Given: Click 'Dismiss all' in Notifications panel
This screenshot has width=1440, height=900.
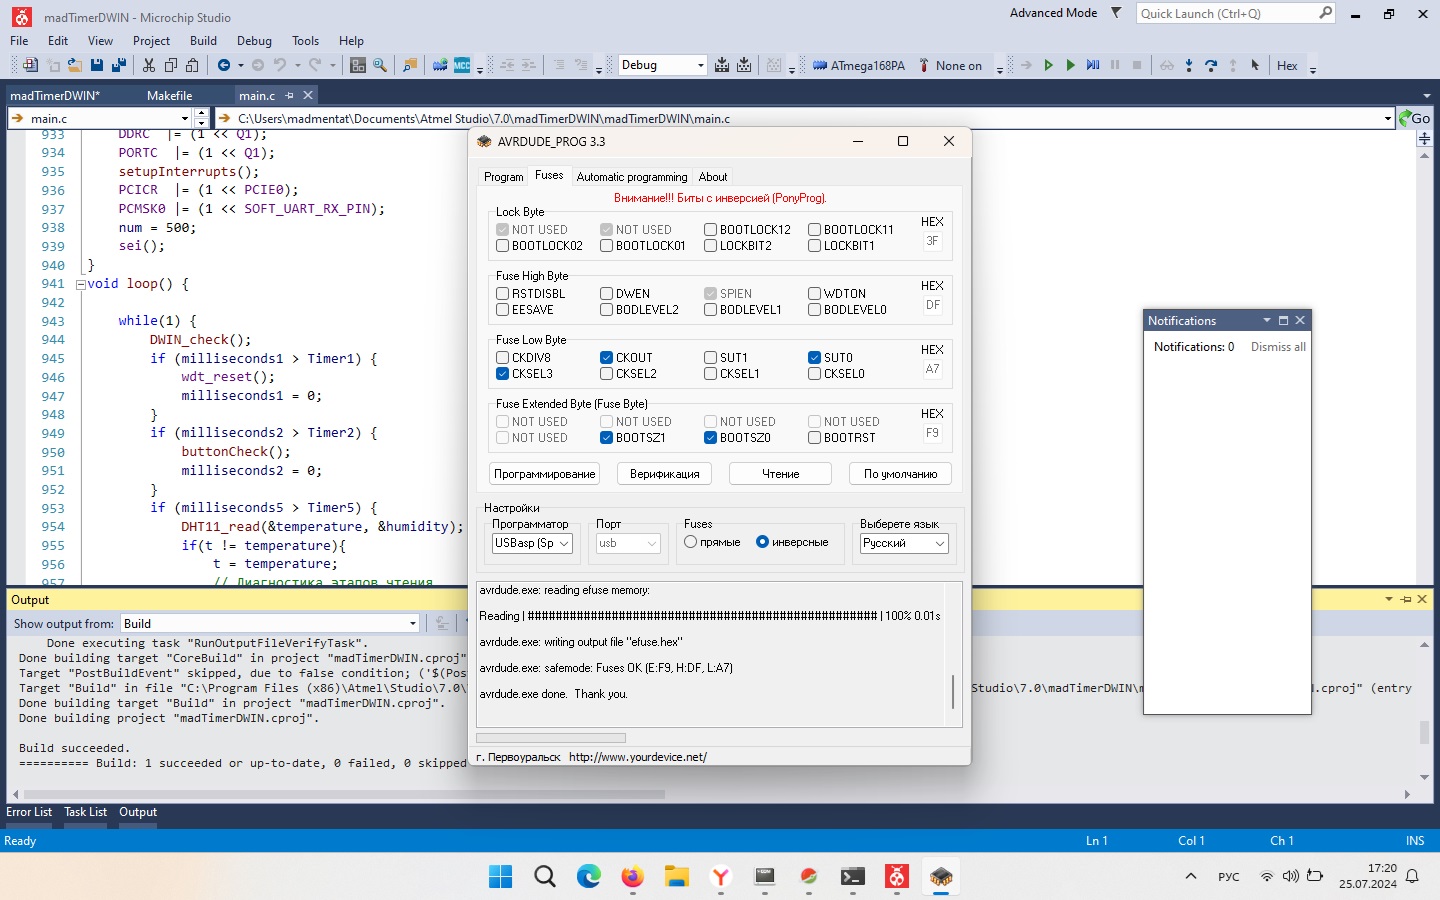Looking at the screenshot, I should point(1278,347).
